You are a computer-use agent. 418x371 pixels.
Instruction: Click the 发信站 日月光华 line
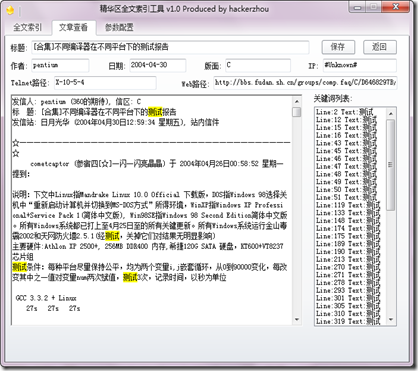click(x=116, y=122)
